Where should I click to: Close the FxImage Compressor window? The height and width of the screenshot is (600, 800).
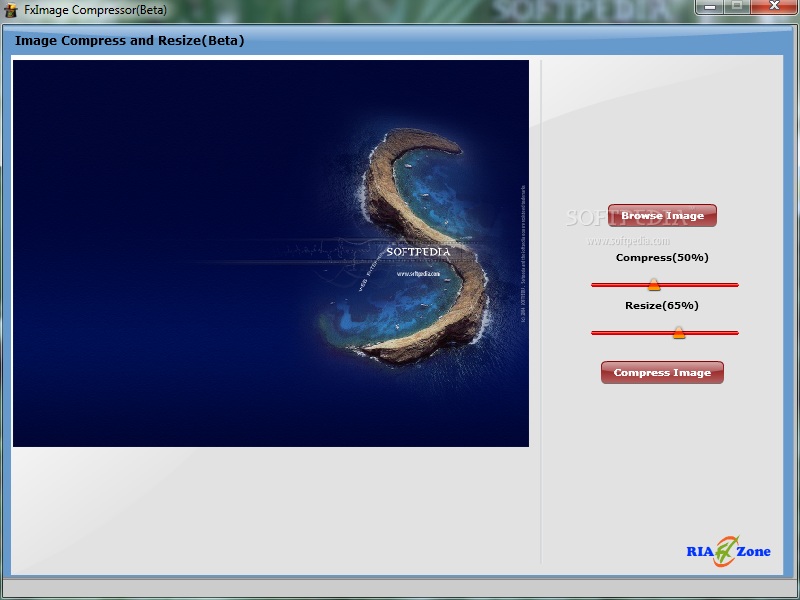pos(773,7)
